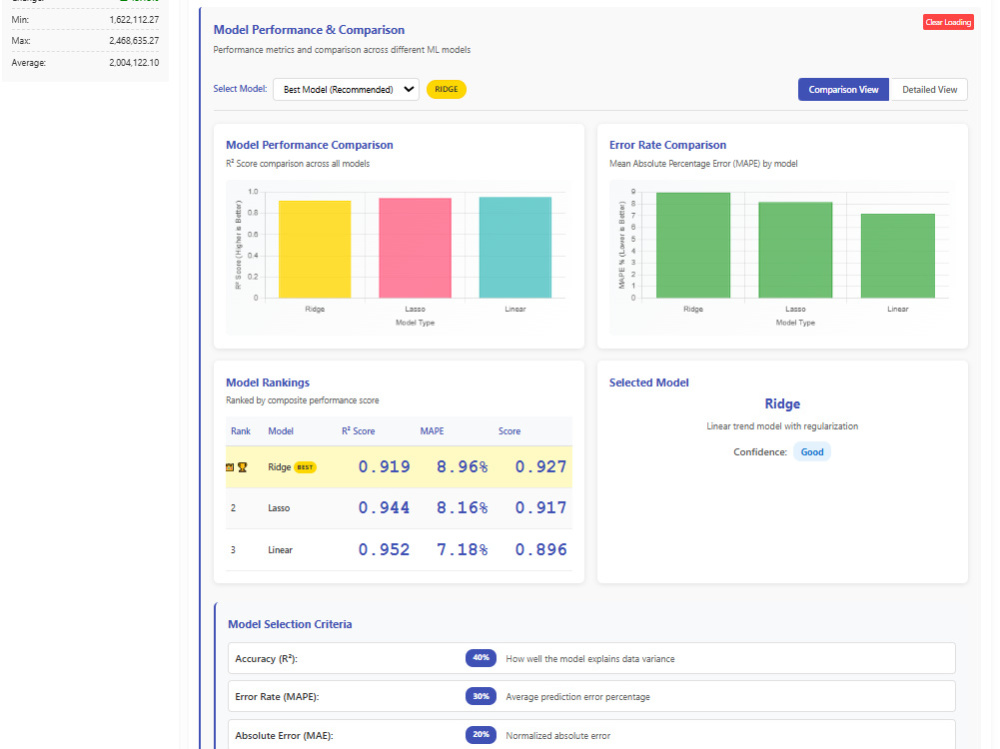
Task: Choose Best Model (Recommended) from model selector
Action: click(345, 89)
